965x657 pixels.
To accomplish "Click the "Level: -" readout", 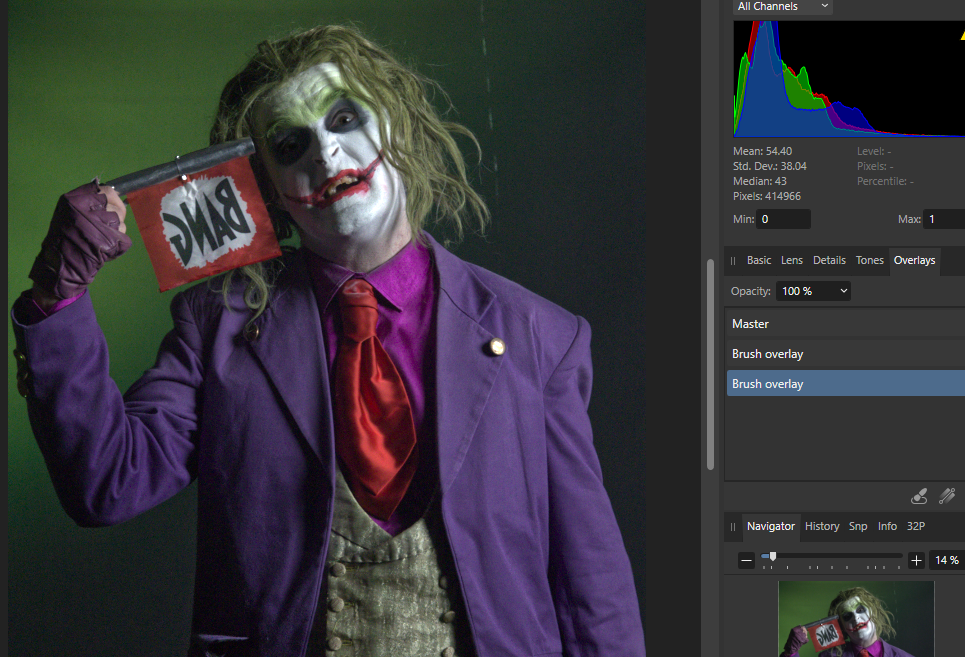I will [x=874, y=151].
